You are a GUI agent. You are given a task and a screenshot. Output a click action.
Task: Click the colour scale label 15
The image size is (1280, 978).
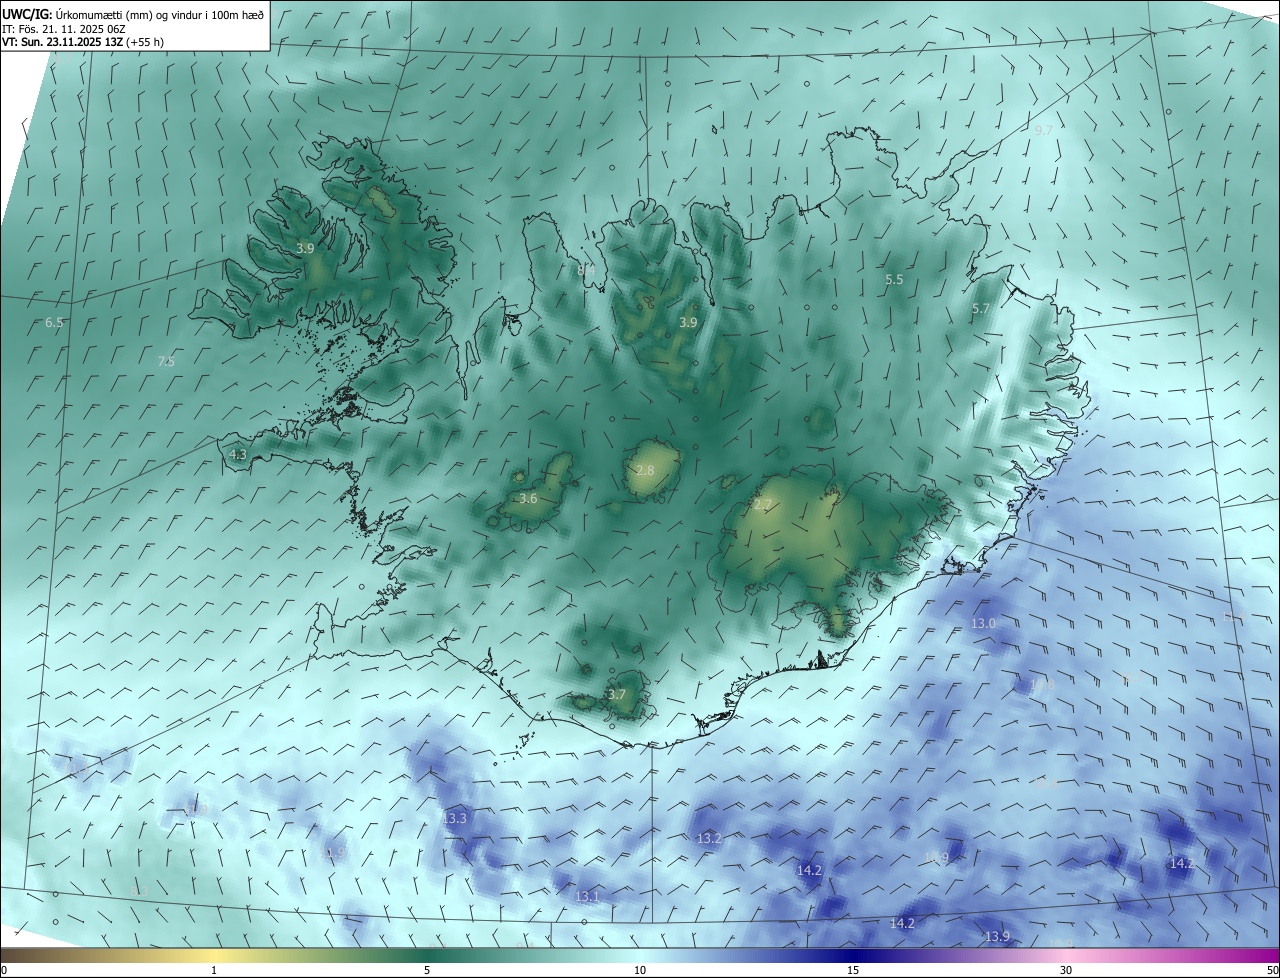(853, 970)
